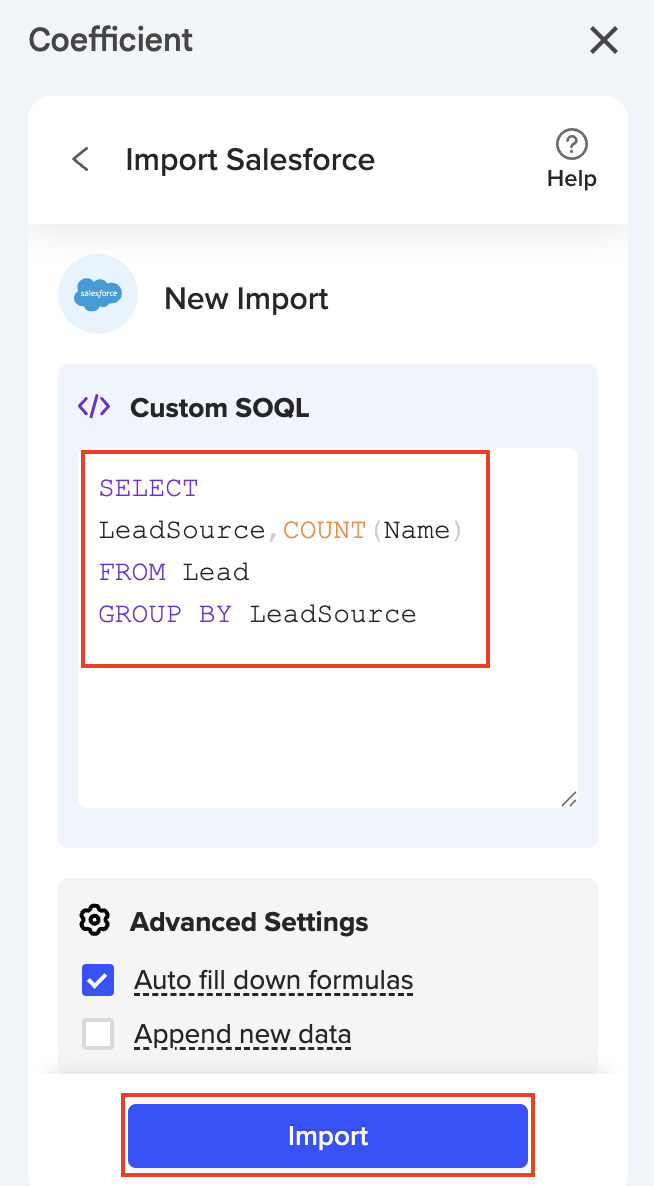This screenshot has width=654, height=1186.
Task: Click the Auto fill down formulas label
Action: coord(273,981)
